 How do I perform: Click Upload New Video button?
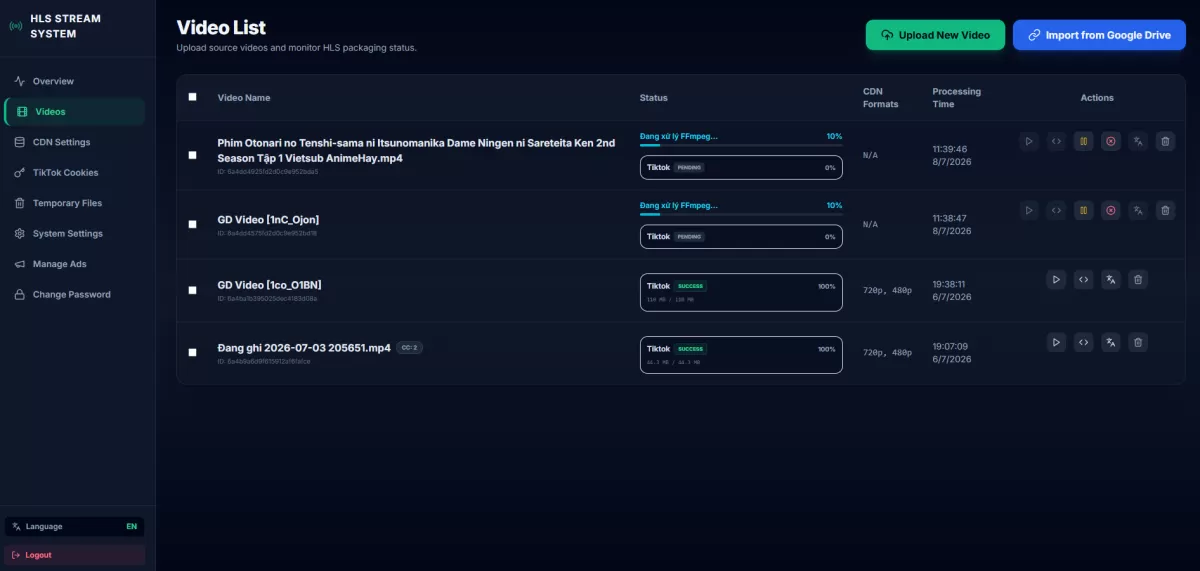pos(935,35)
